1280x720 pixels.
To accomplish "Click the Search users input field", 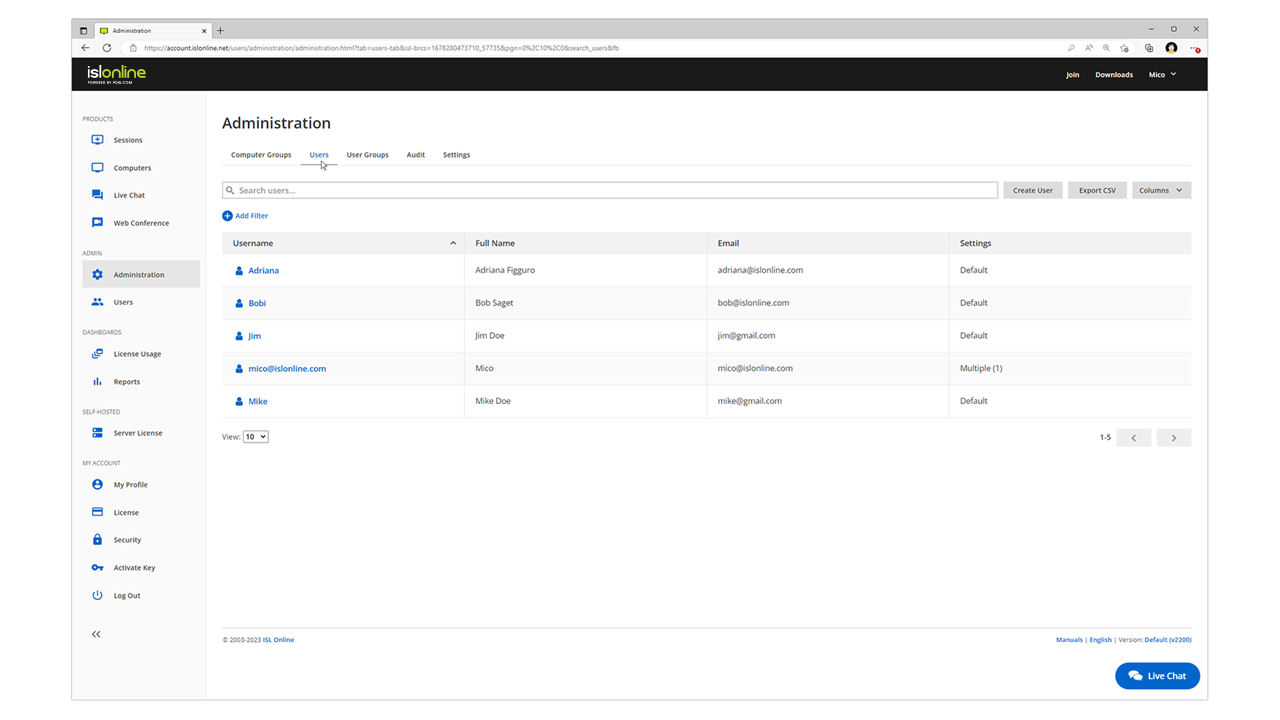I will click(610, 190).
